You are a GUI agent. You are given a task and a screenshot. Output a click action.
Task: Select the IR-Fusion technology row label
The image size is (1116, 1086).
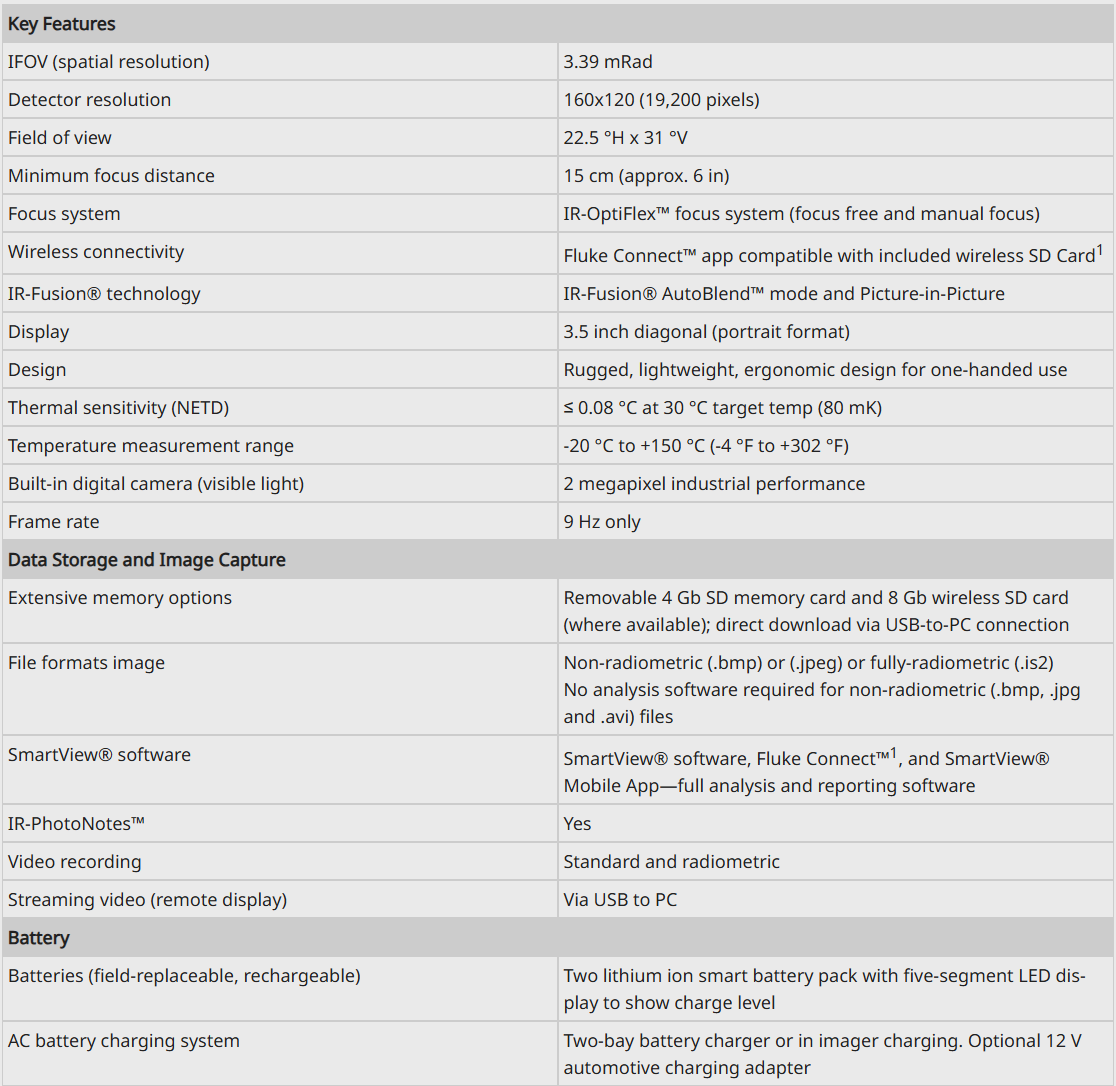(x=104, y=294)
